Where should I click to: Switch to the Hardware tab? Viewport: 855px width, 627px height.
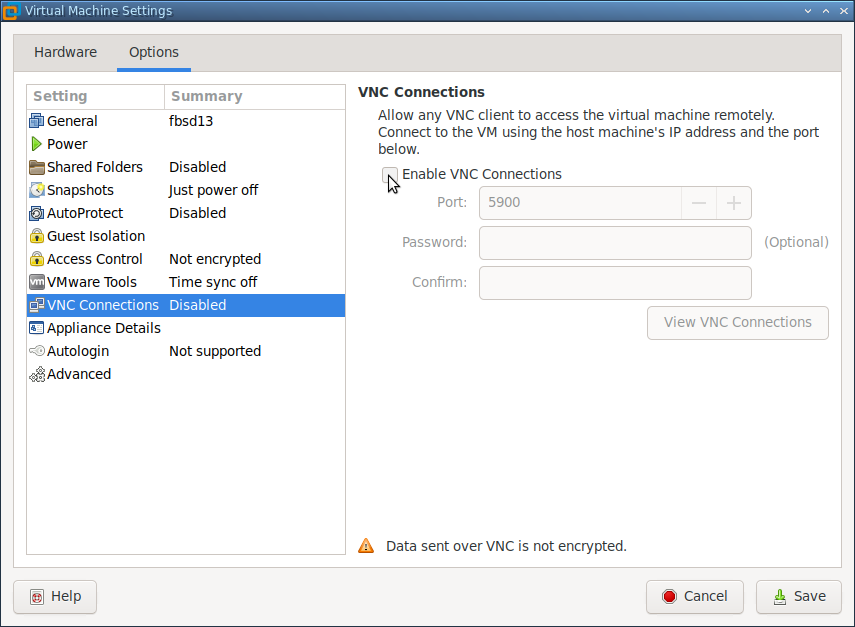point(65,52)
